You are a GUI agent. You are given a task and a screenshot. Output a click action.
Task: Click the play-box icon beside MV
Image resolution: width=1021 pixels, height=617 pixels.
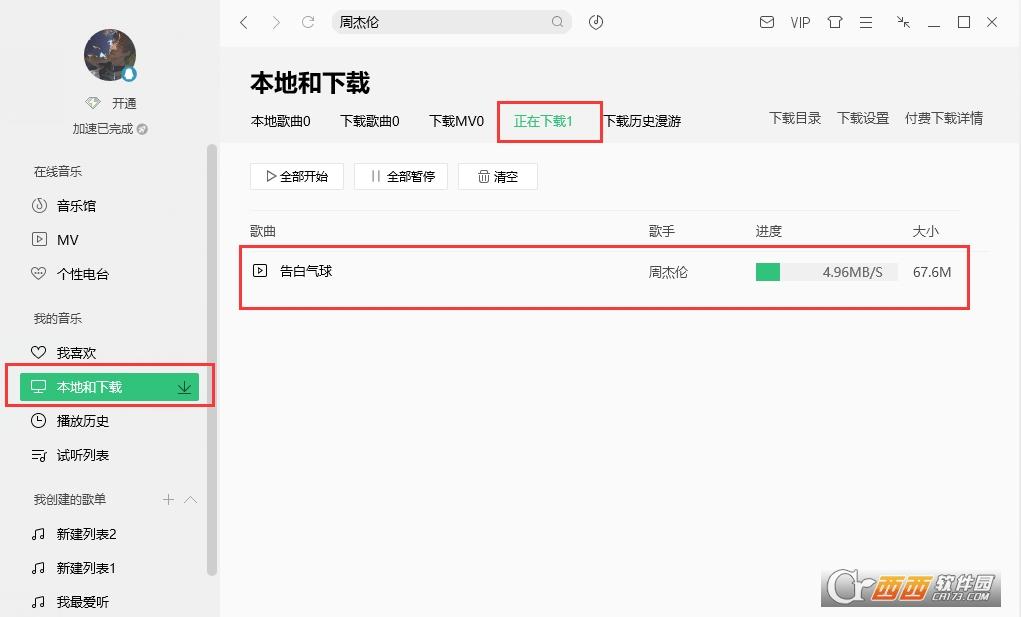(39, 239)
